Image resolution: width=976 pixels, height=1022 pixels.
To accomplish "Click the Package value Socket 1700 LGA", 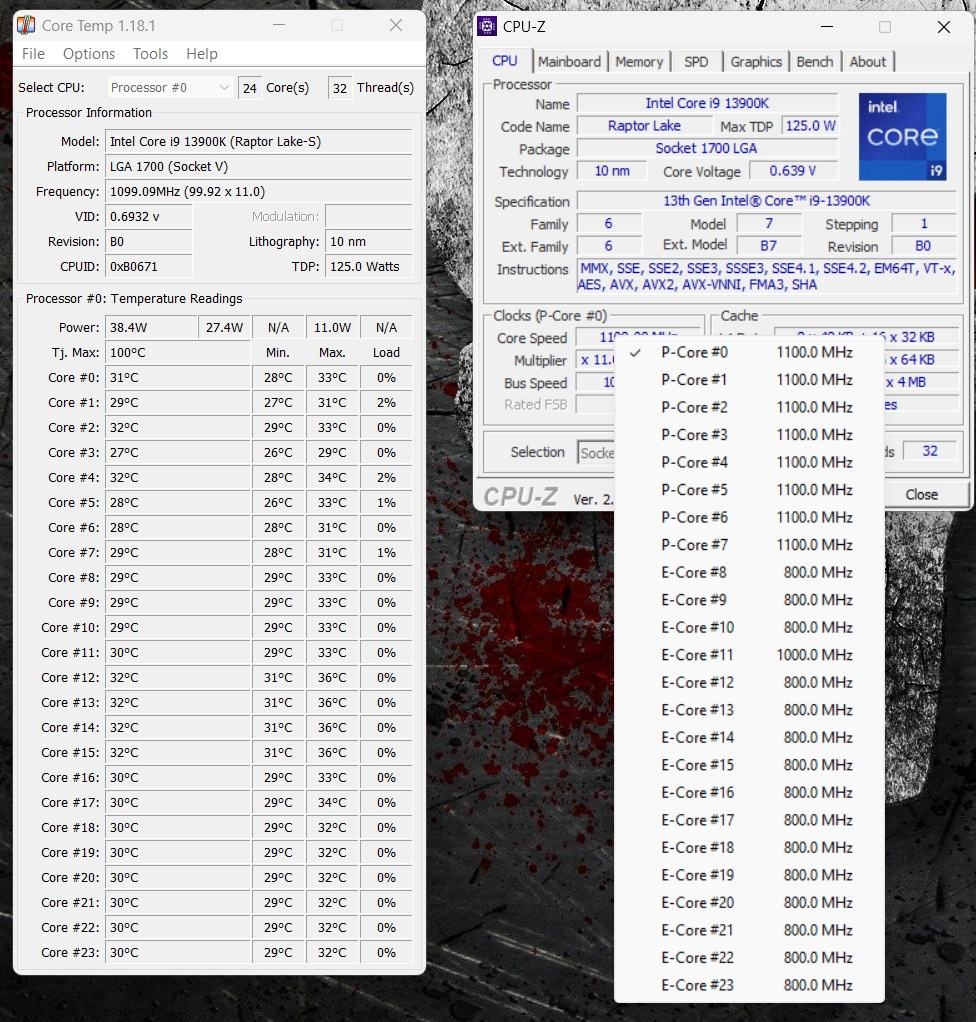I will point(707,149).
